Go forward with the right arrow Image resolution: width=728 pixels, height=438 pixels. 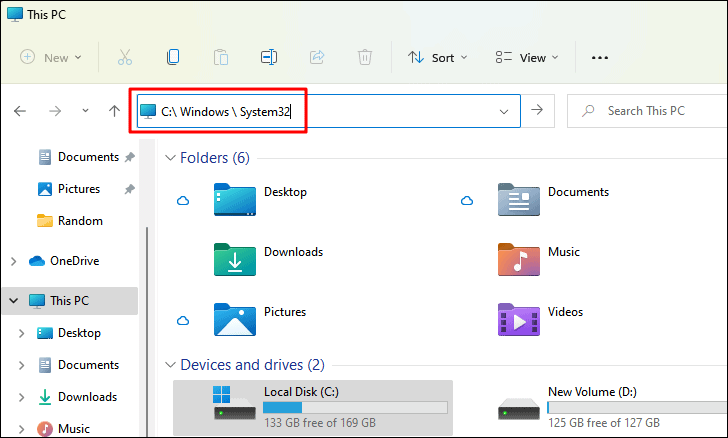(x=55, y=111)
